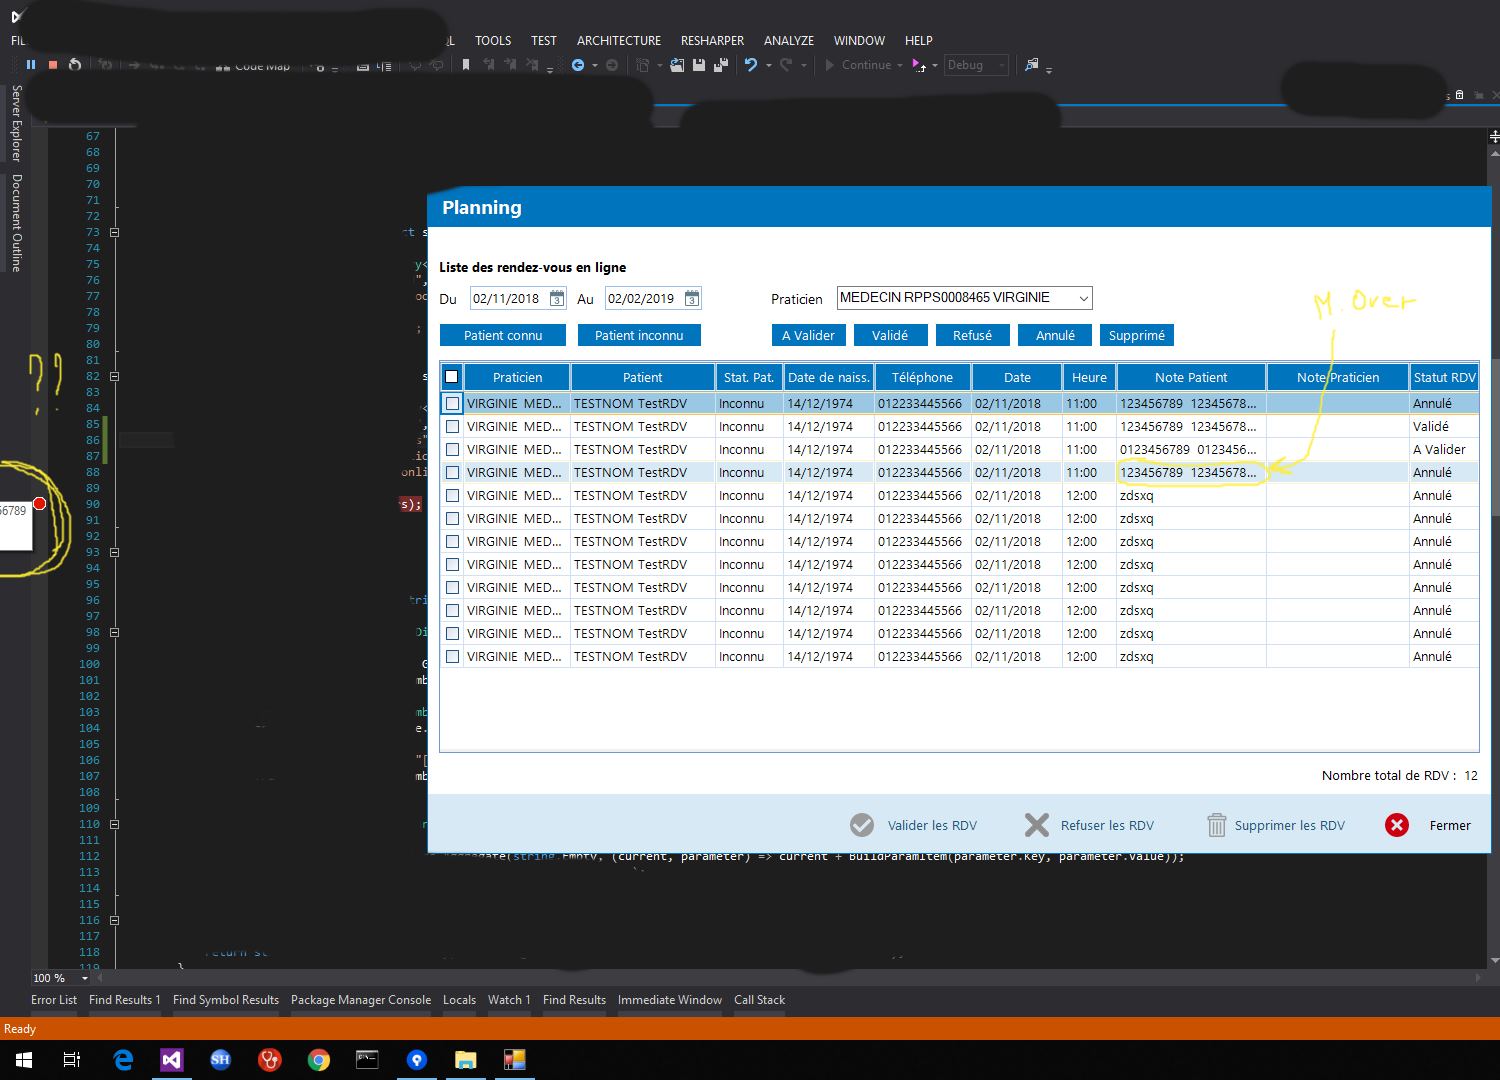Click the Note Patient column header
The height and width of the screenshot is (1080, 1500).
[1191, 377]
